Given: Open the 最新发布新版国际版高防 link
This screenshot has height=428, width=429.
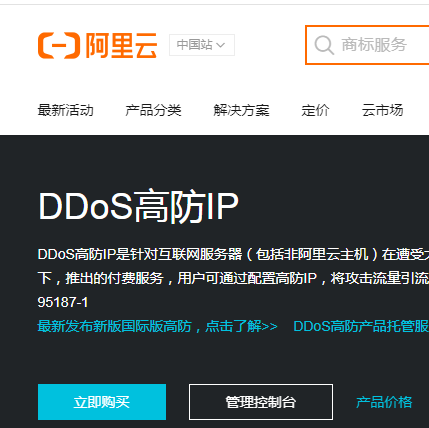Looking at the screenshot, I should [x=157, y=326].
